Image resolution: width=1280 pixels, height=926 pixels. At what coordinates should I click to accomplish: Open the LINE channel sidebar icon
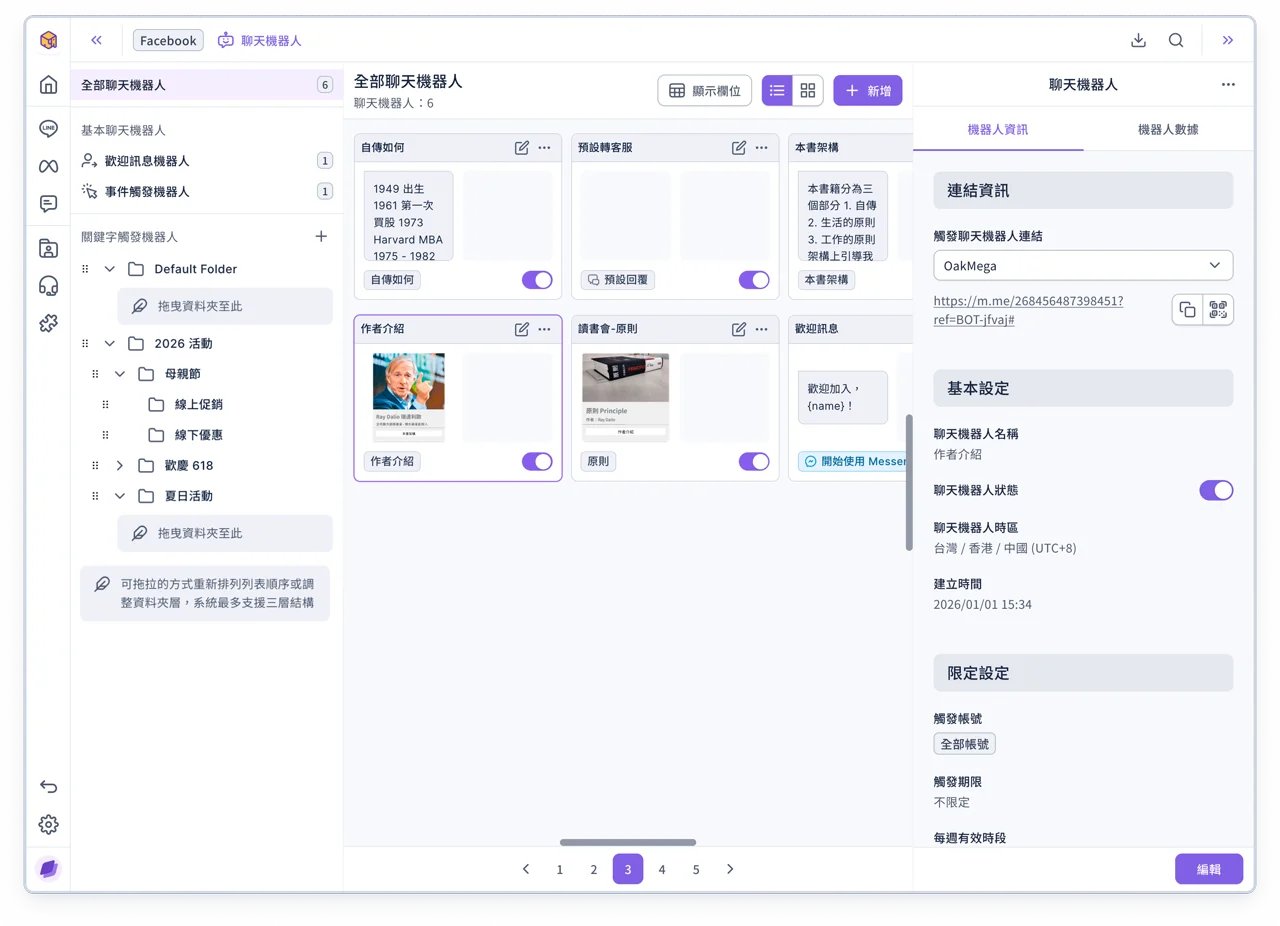(x=48, y=128)
